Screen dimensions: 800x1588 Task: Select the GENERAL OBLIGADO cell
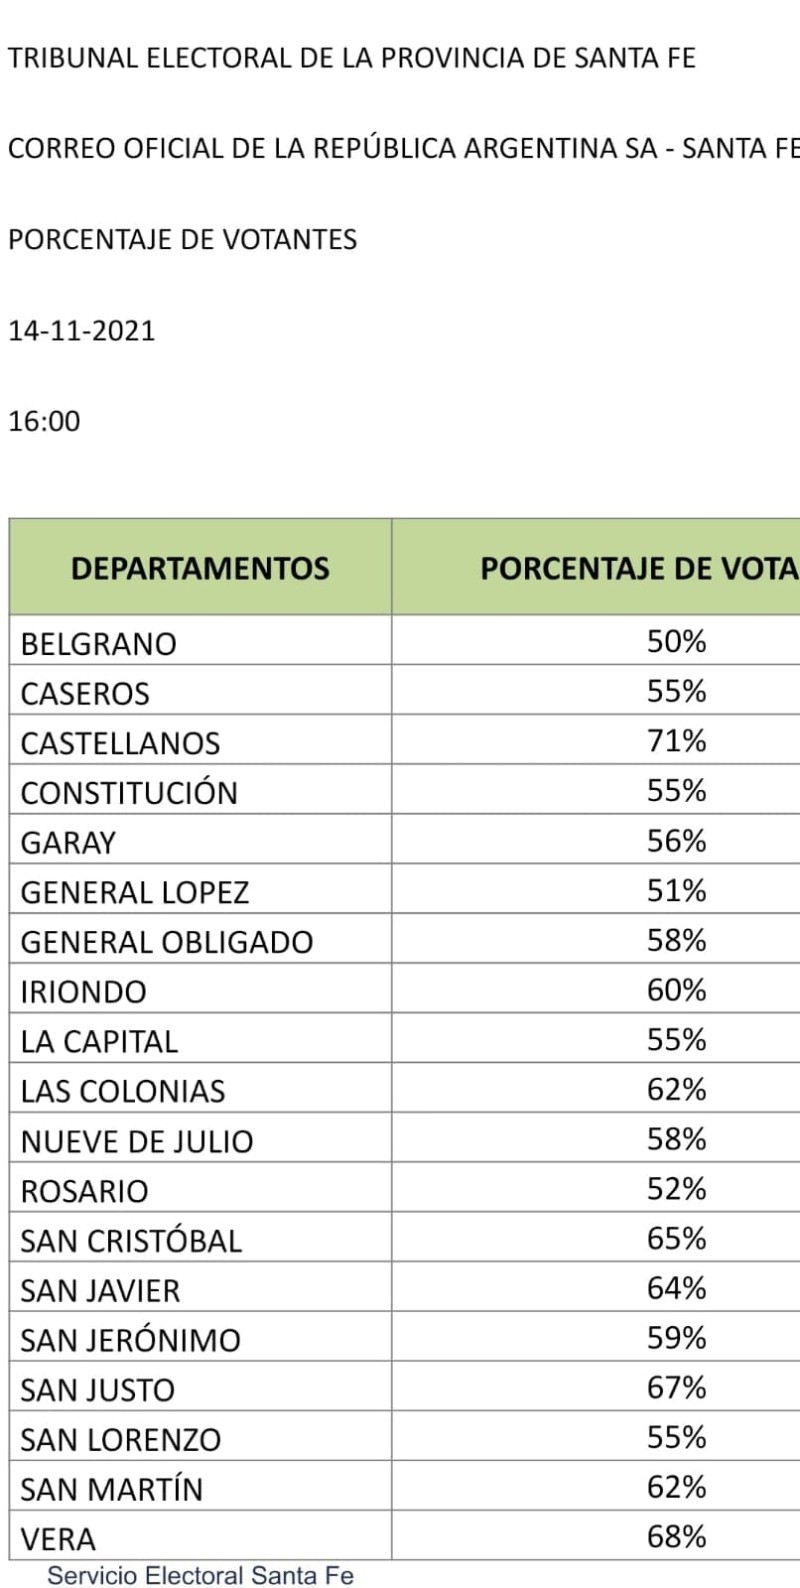click(x=166, y=942)
